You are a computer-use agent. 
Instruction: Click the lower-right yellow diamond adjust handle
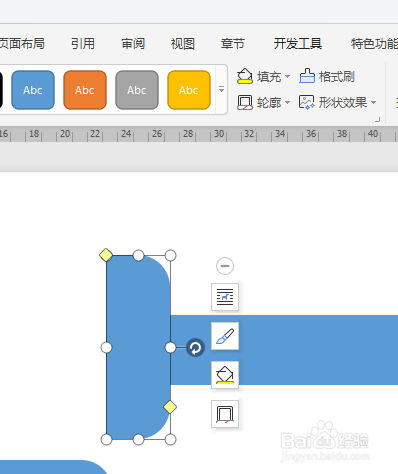(x=170, y=407)
